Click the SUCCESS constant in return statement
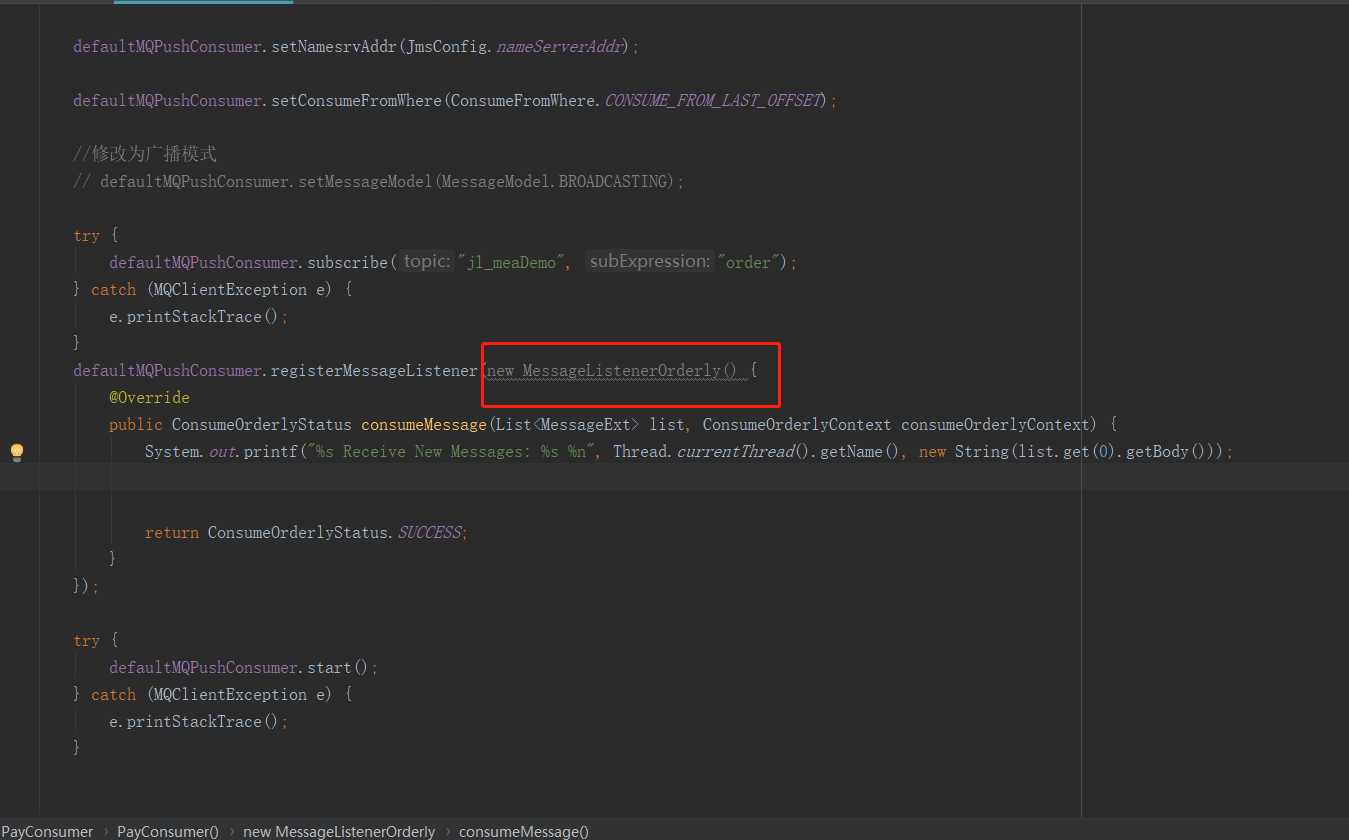The width and height of the screenshot is (1349, 840). click(x=430, y=533)
